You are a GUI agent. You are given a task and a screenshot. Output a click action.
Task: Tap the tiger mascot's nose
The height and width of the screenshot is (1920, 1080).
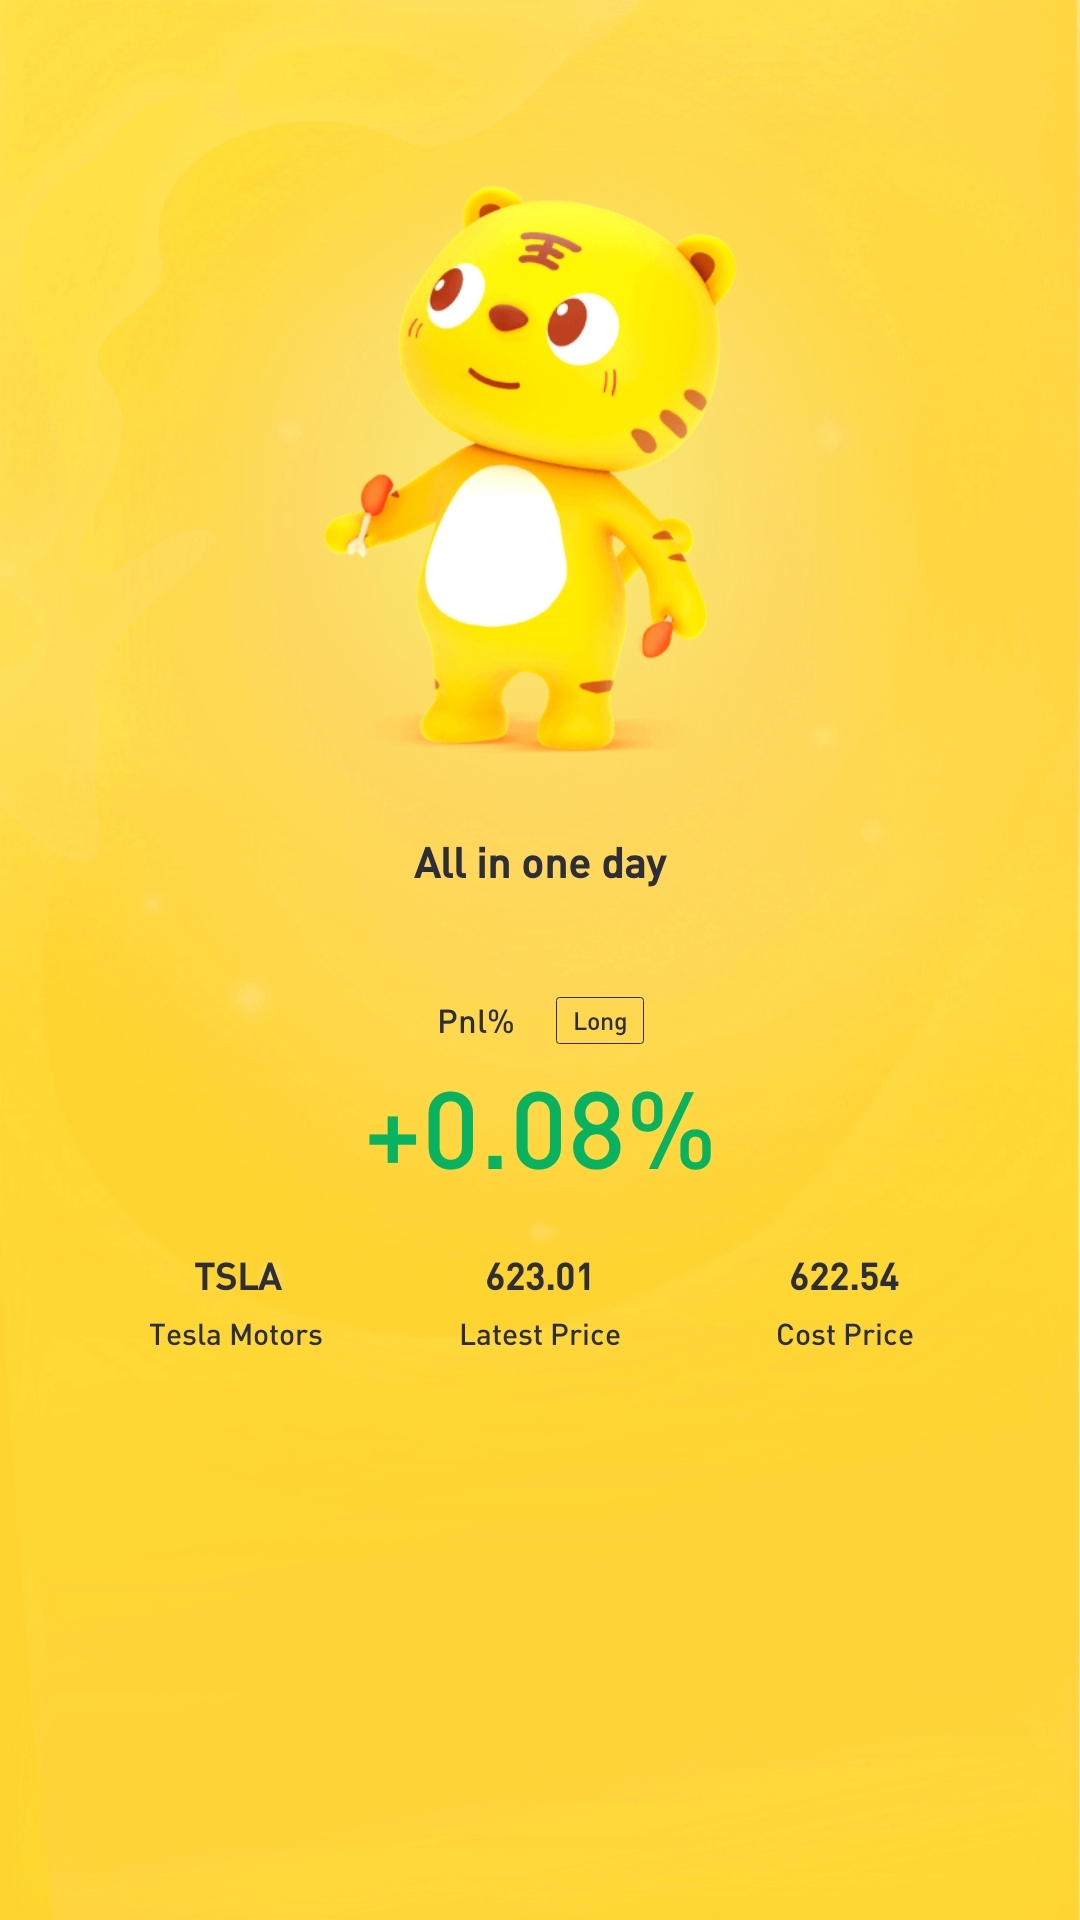click(508, 319)
